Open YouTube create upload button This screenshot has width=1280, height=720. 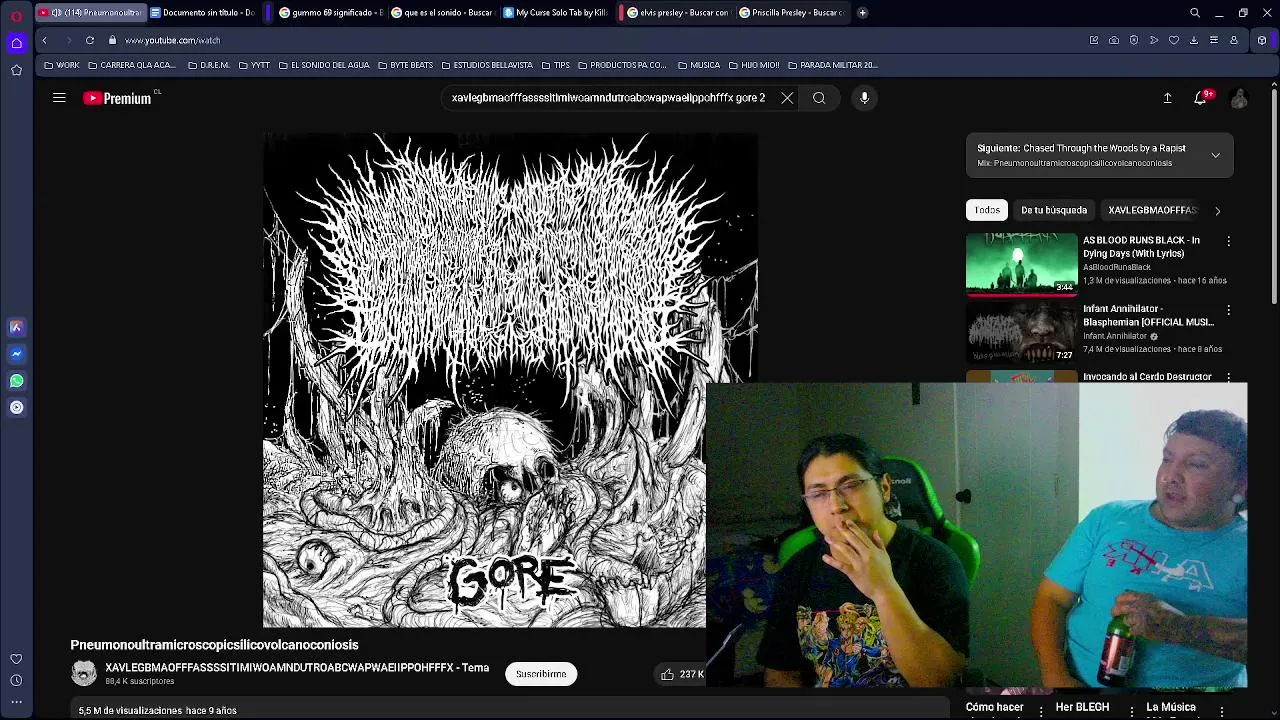pyautogui.click(x=1167, y=98)
